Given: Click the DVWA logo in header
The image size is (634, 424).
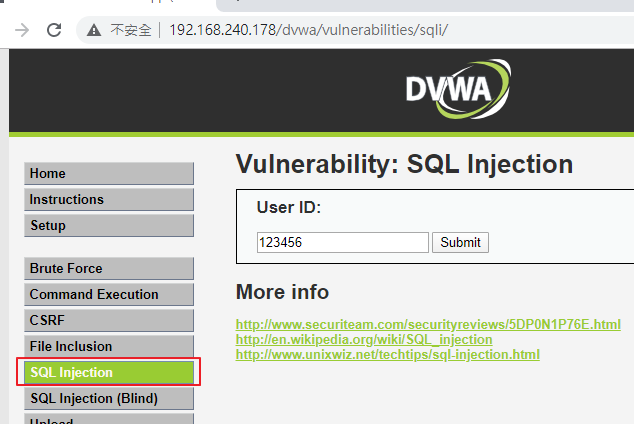Looking at the screenshot, I should 458,89.
